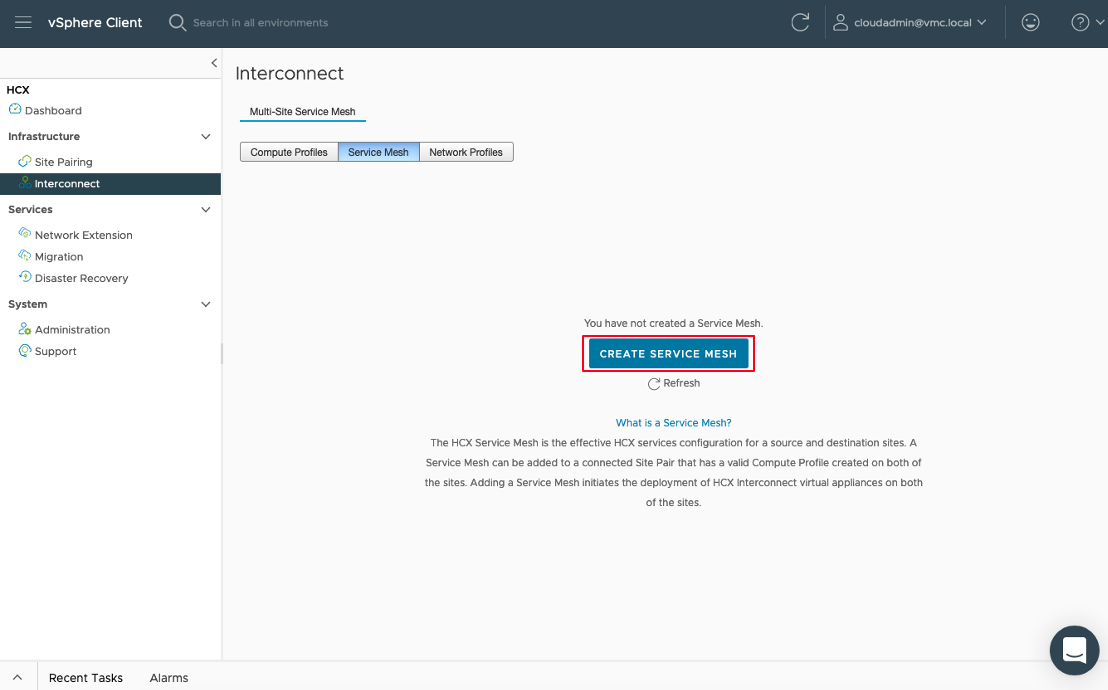This screenshot has height=690, width=1108.
Task: Expand the help menu chevron
Action: pos(1100,23)
